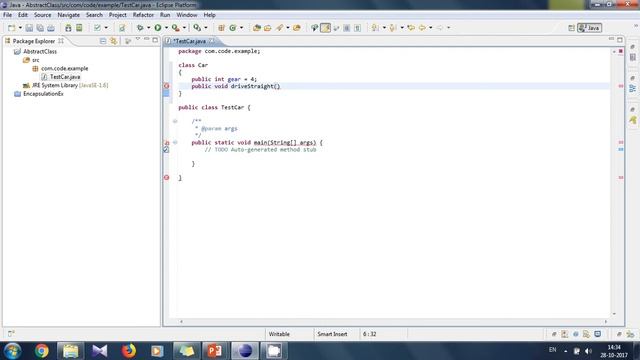Click the error marker beside driveStraight line
The height and width of the screenshot is (360, 640).
167,86
